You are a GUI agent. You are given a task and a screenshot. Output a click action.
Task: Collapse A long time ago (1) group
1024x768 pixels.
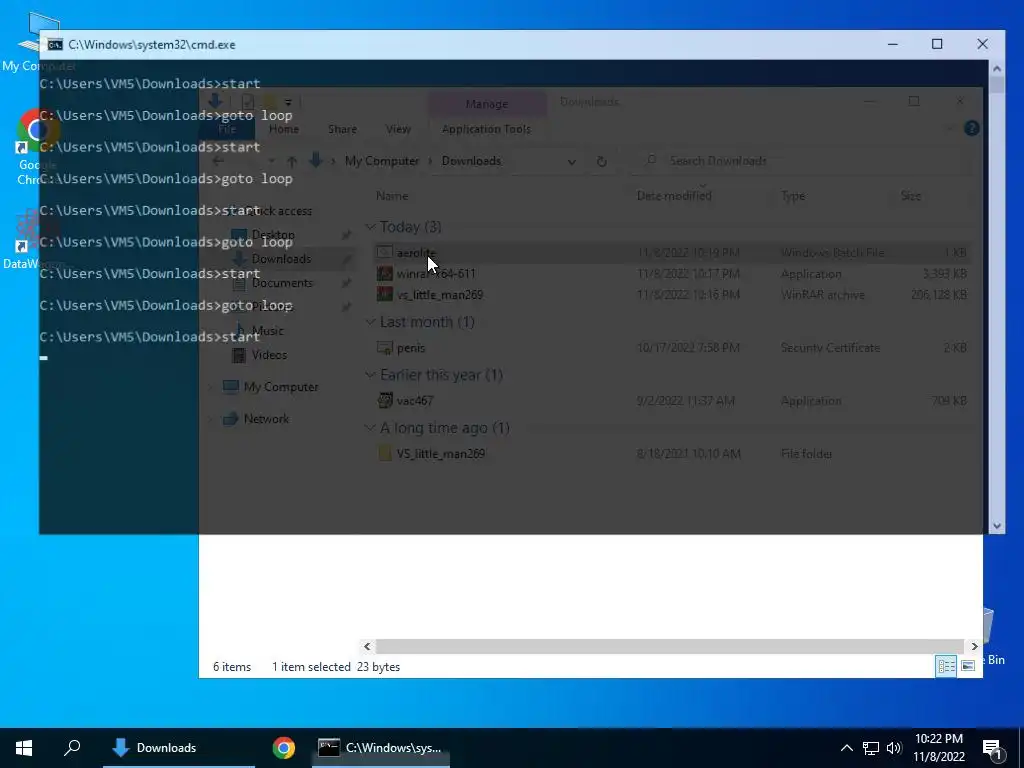(x=370, y=428)
